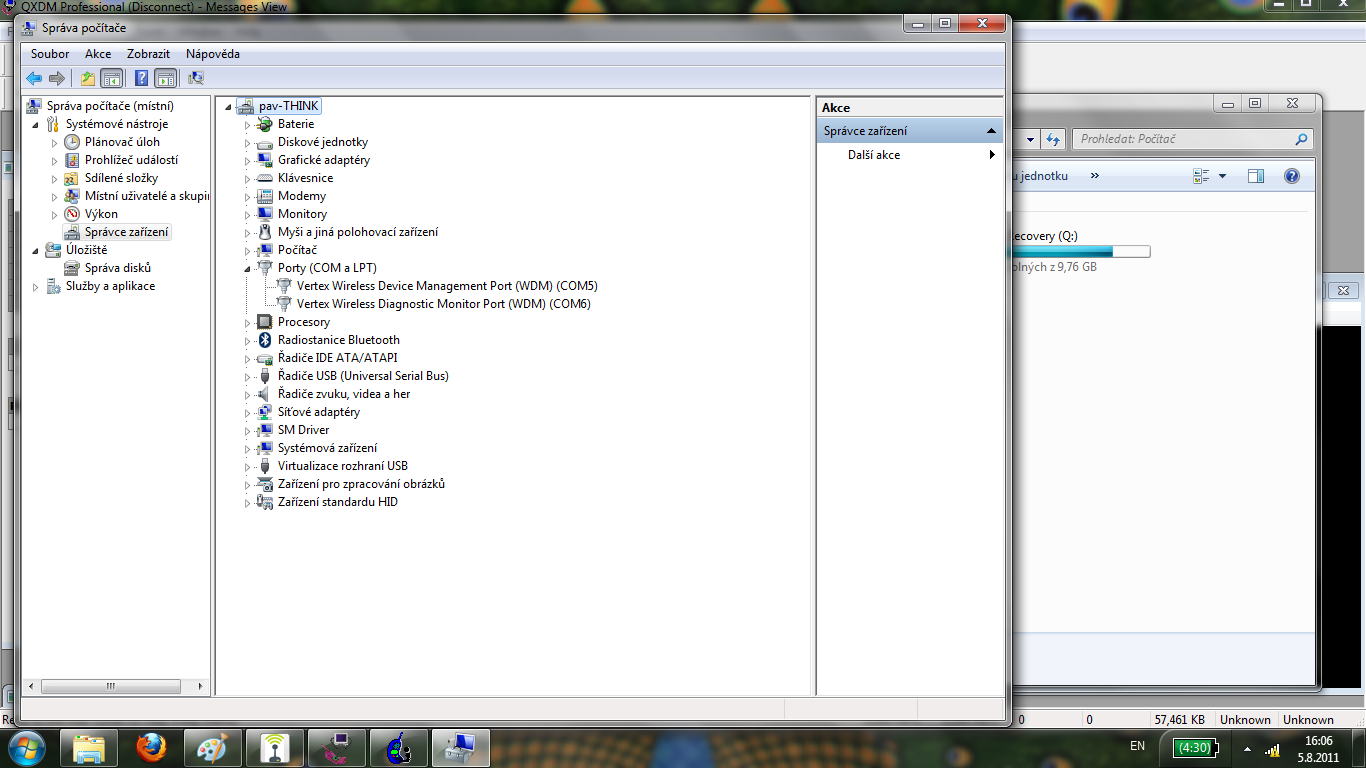Toggle the Action pane show/hide toolbar button
The height and width of the screenshot is (768, 1366).
pos(166,78)
